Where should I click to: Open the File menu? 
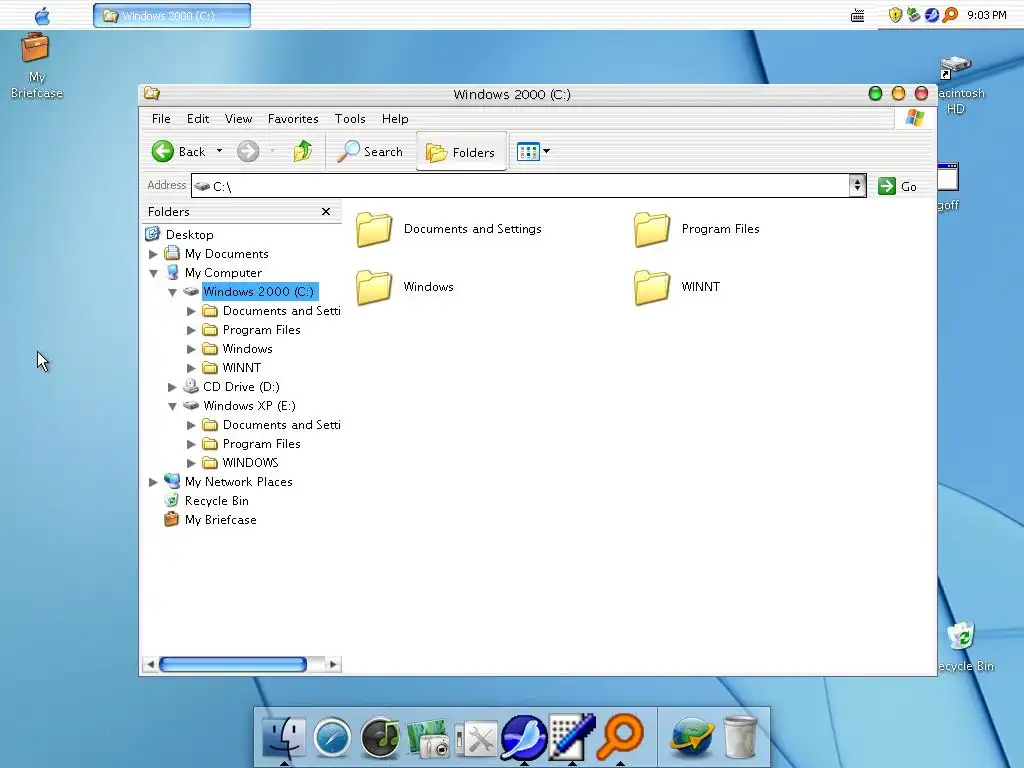pos(161,119)
